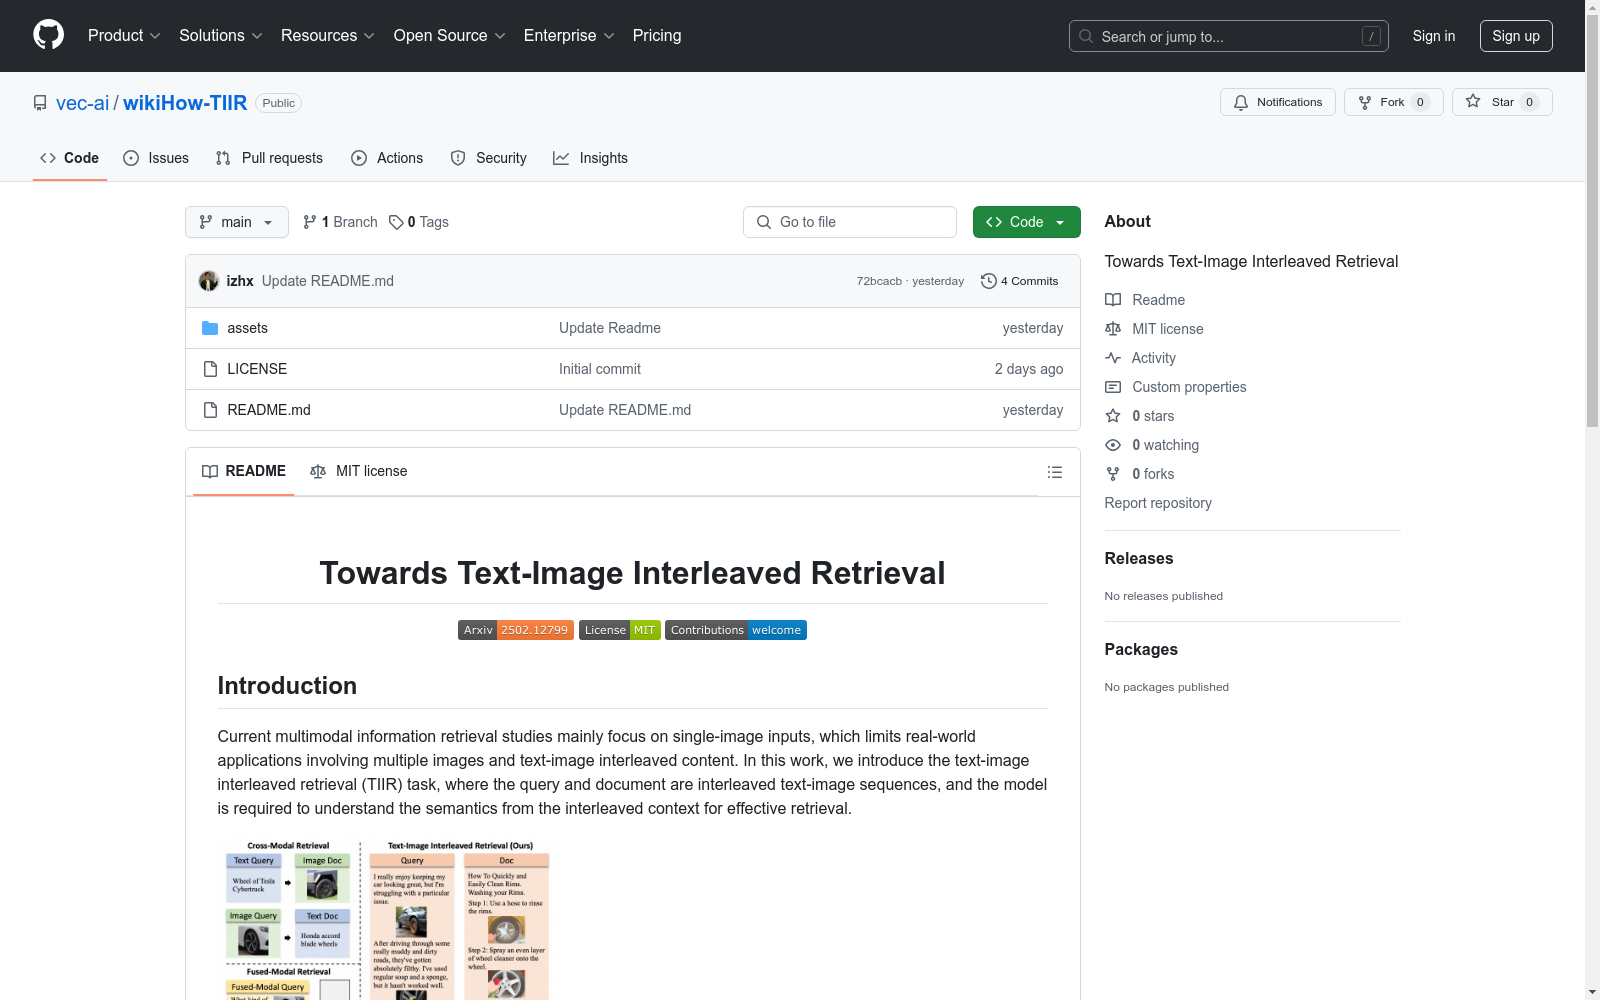1600x1000 pixels.
Task: Click the izhx author avatar
Action: (x=209, y=281)
